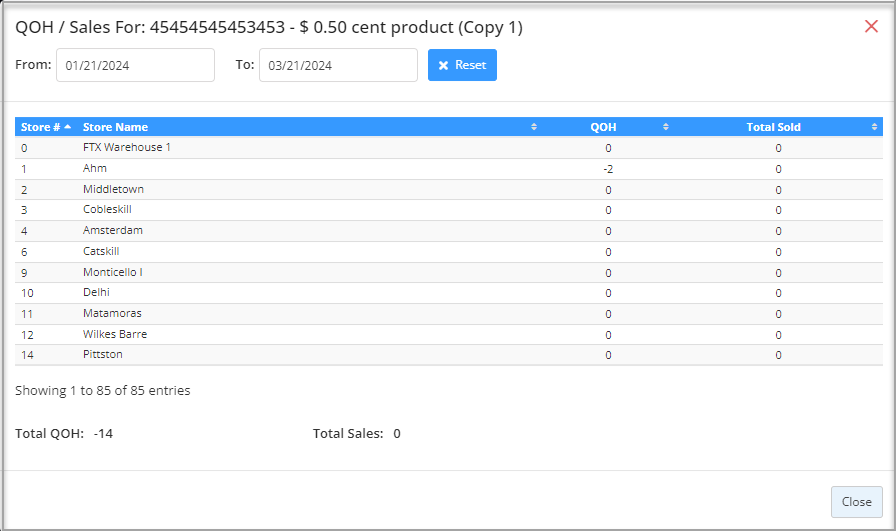Click store number 10 for Delhi
Viewport: 896px width, 531px height.
27,293
